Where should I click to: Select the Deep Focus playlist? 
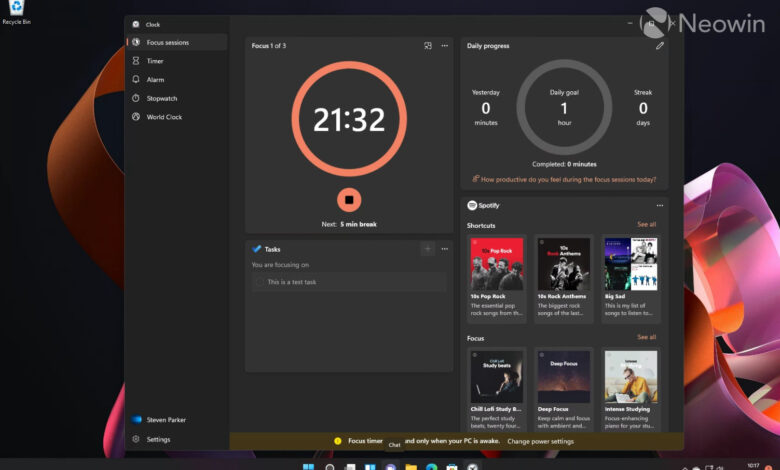[x=564, y=389]
